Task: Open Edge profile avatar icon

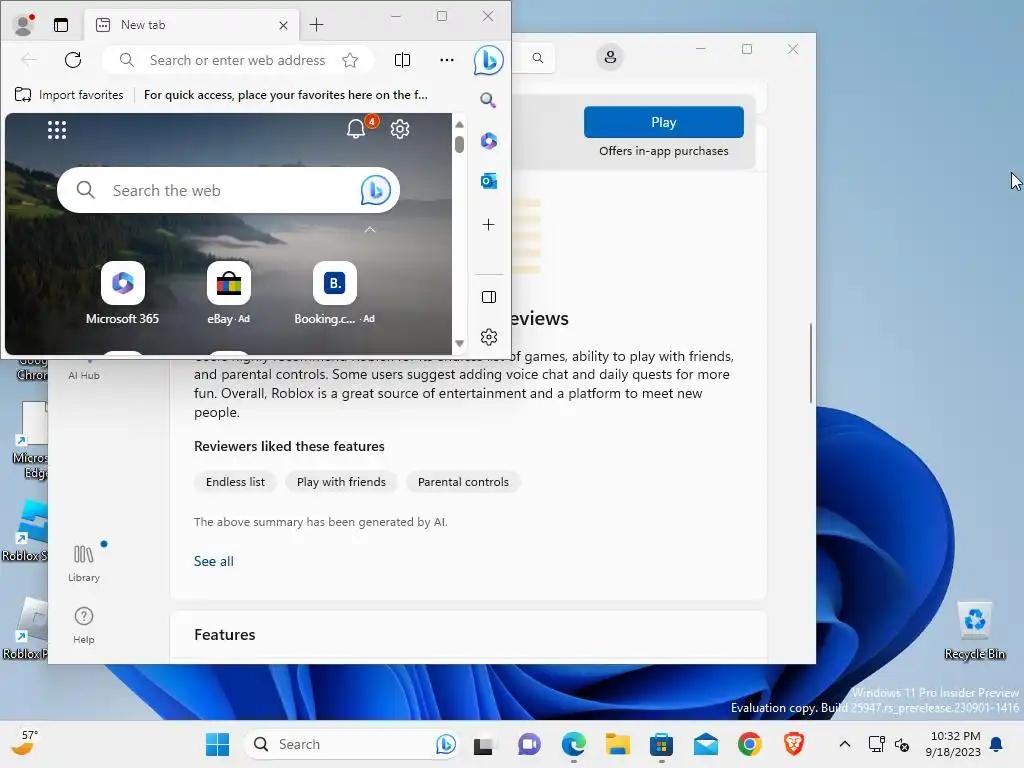Action: tap(24, 25)
